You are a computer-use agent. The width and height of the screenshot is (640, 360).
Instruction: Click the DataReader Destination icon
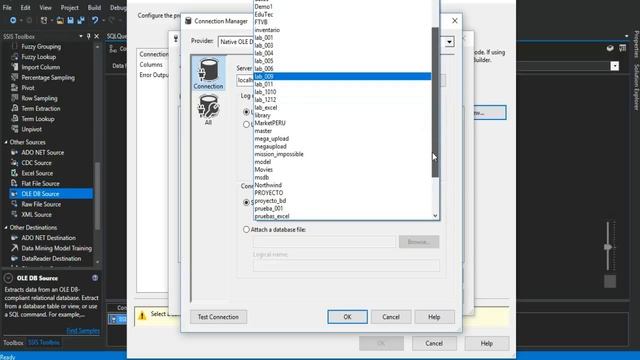point(15,258)
